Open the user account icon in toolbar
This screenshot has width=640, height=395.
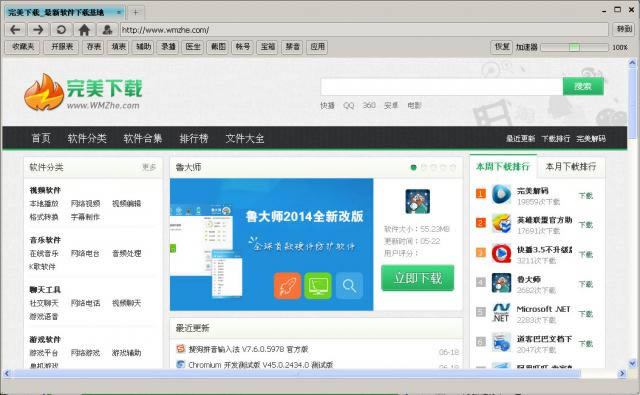point(107,30)
